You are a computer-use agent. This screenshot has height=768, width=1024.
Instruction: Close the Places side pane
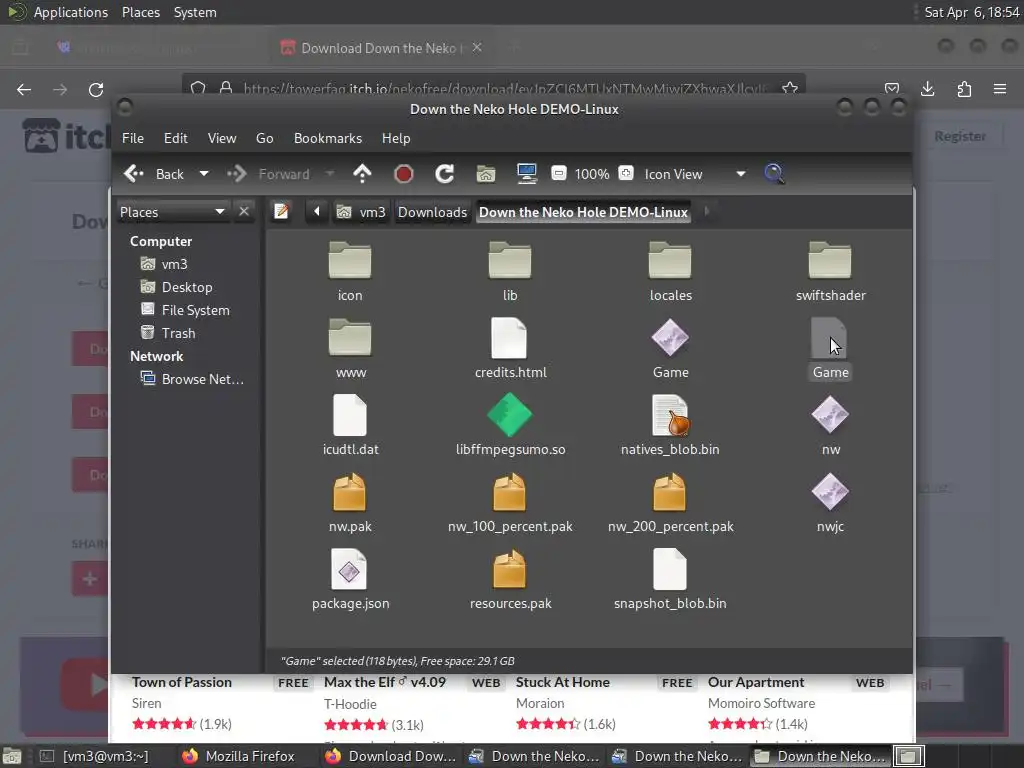point(244,212)
